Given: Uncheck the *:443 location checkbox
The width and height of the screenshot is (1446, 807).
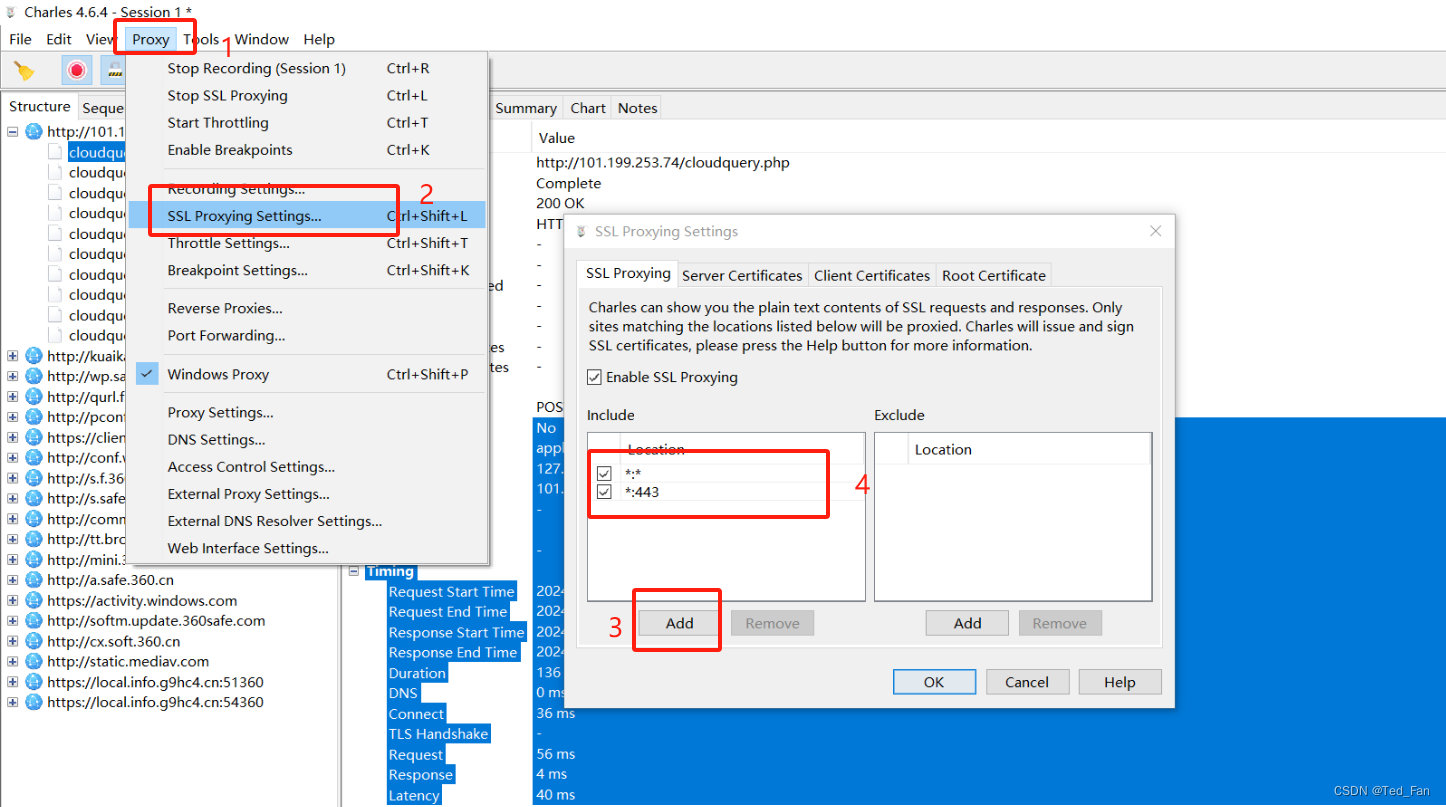Looking at the screenshot, I should point(604,492).
